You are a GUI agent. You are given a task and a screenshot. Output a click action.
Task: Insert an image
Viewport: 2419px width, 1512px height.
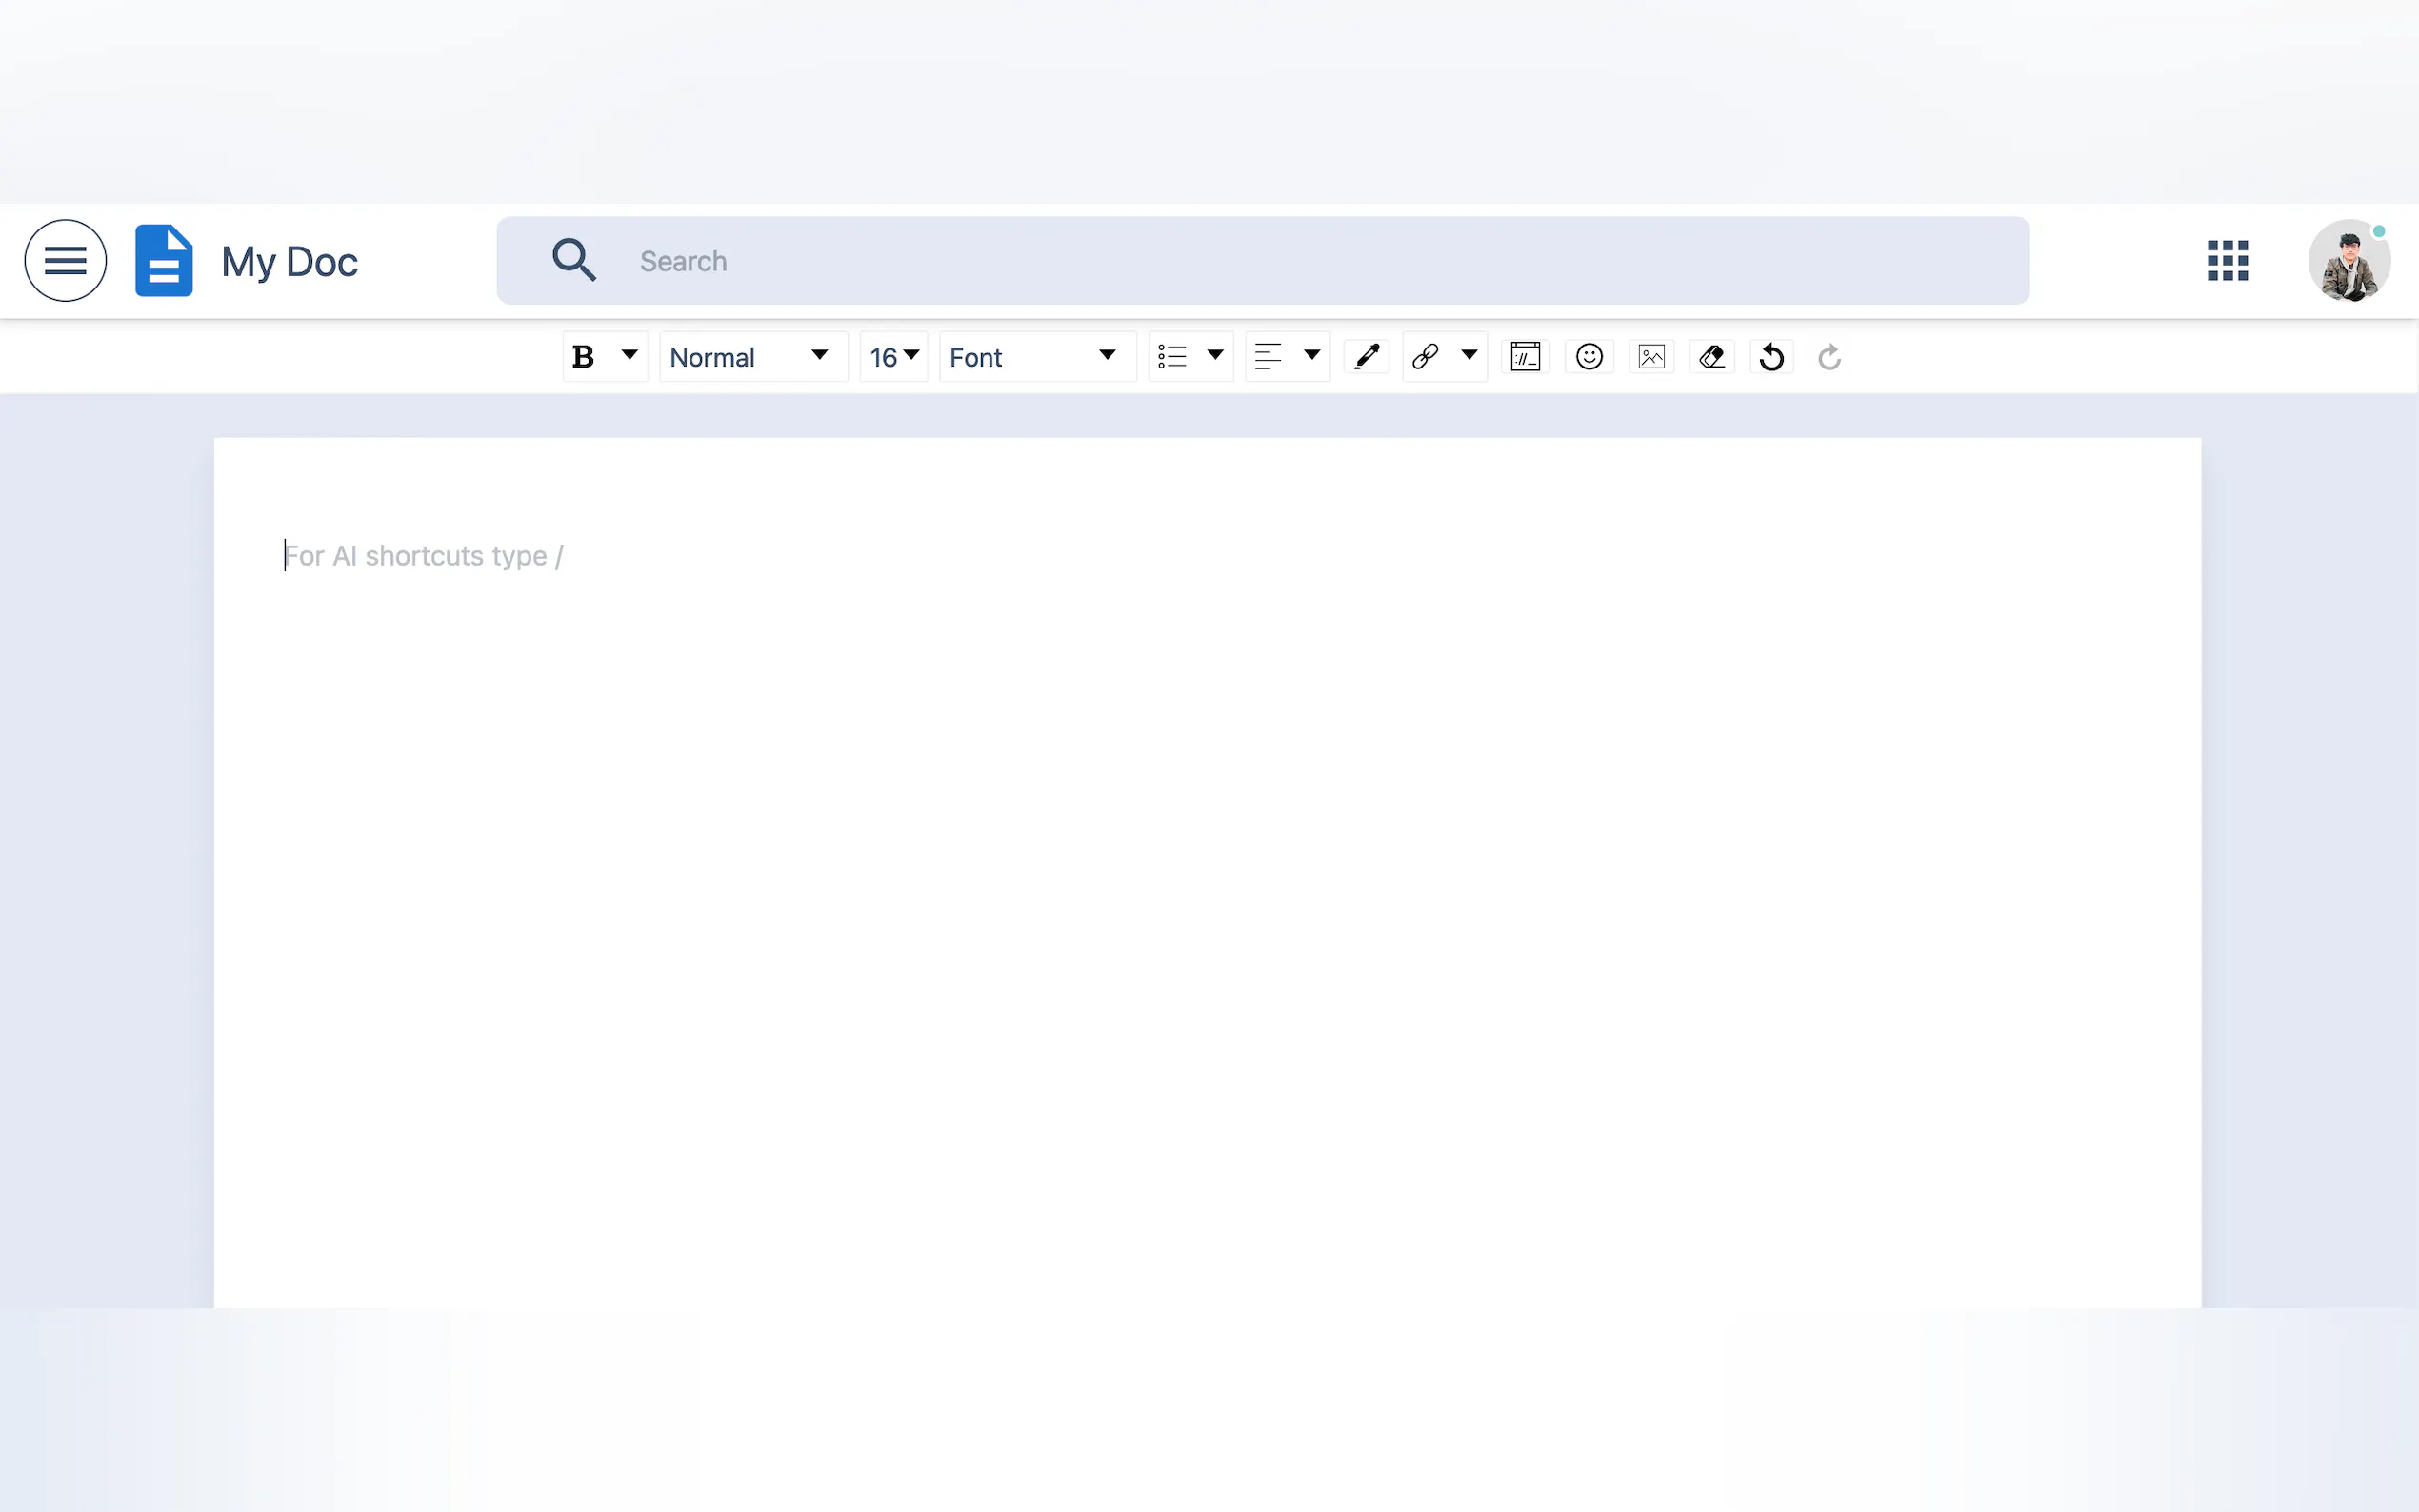point(1651,357)
